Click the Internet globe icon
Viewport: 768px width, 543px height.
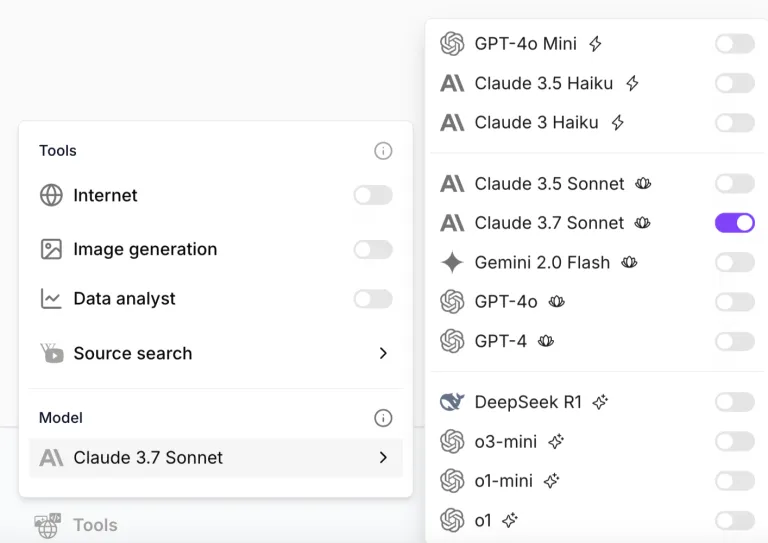coord(51,195)
